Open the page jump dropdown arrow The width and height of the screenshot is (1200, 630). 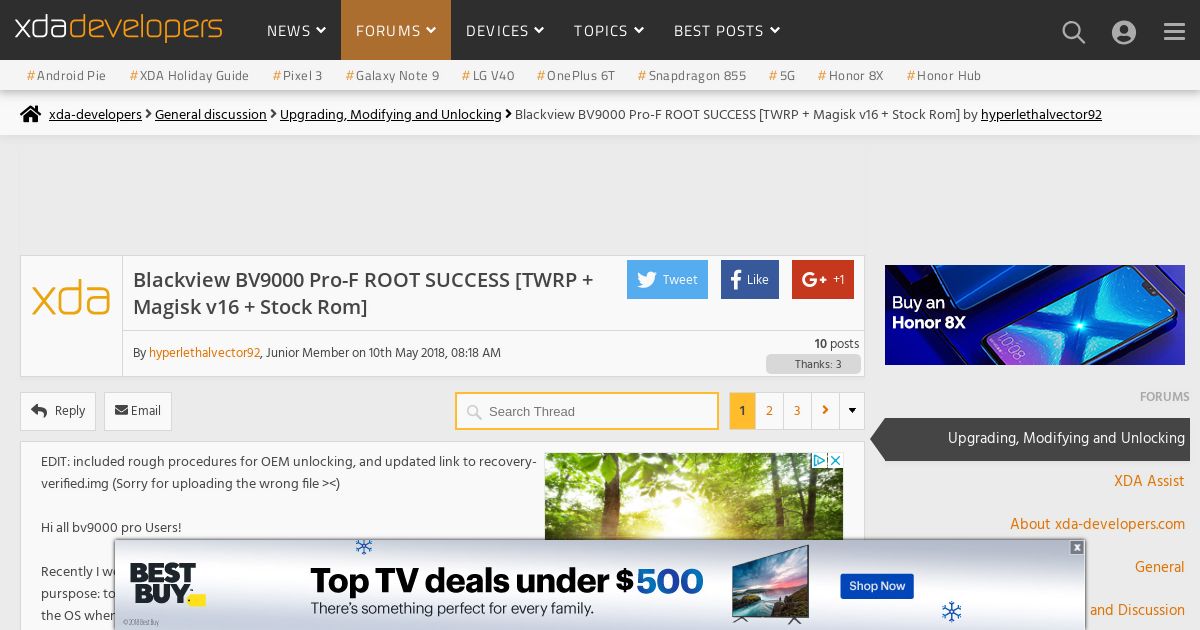[852, 411]
